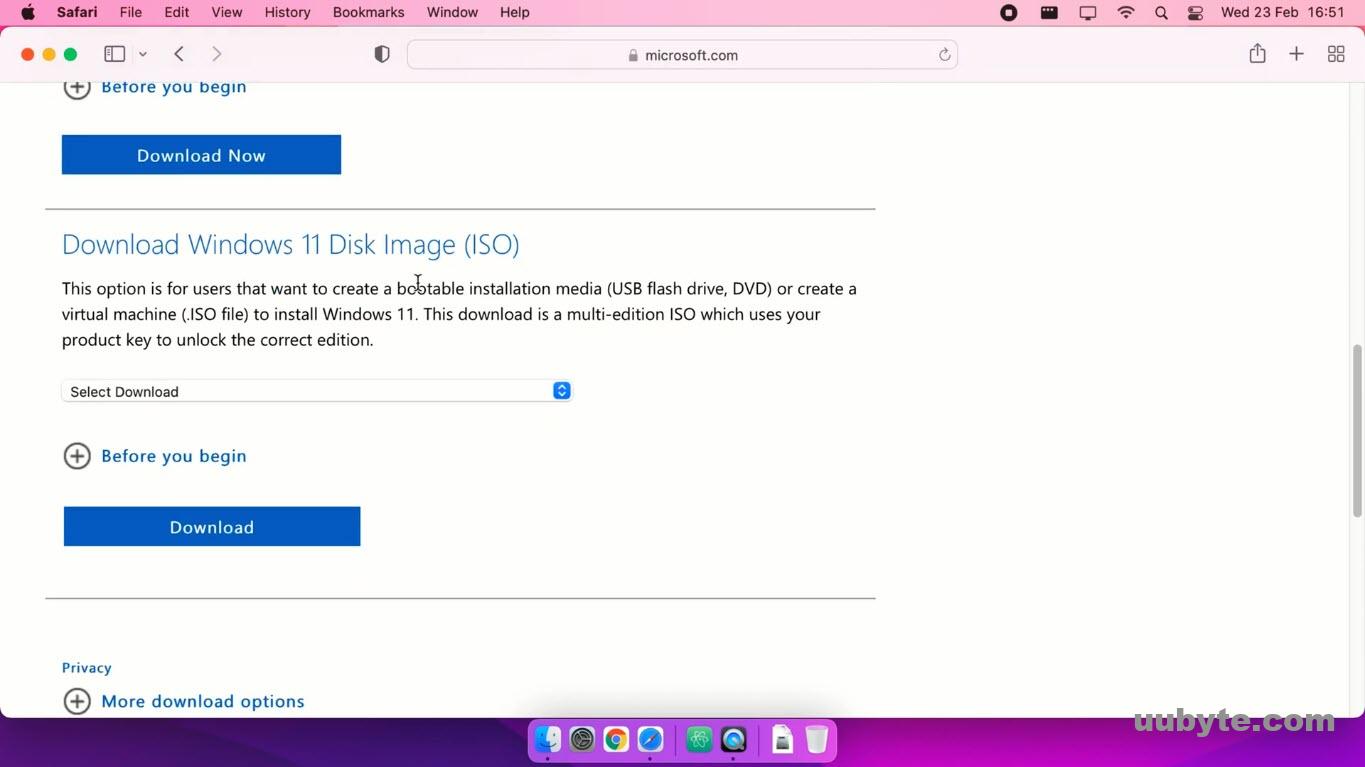Open the View menu
The height and width of the screenshot is (767, 1365).
227,12
